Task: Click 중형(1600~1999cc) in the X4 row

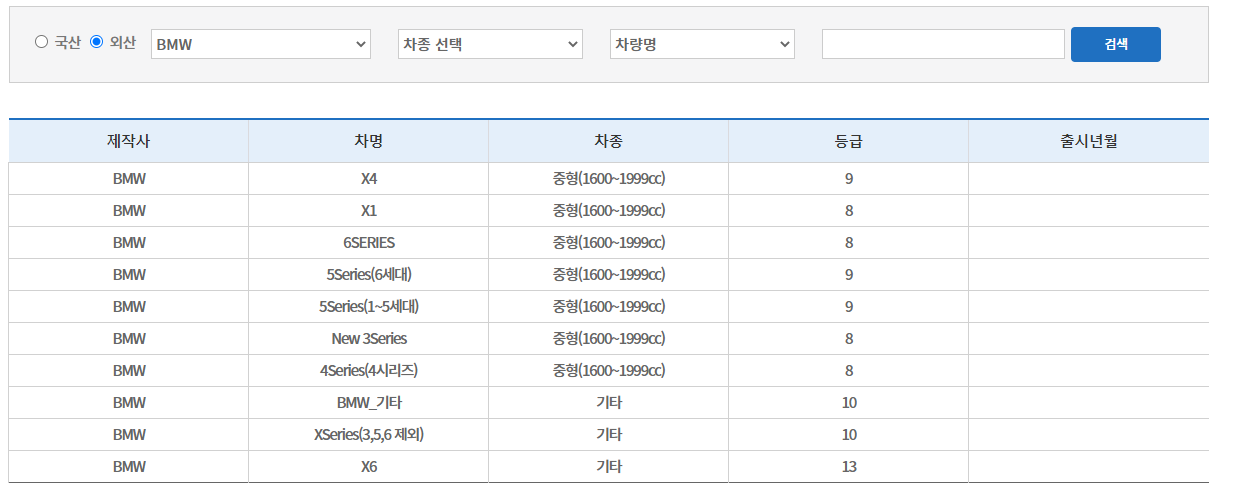Action: [609, 179]
